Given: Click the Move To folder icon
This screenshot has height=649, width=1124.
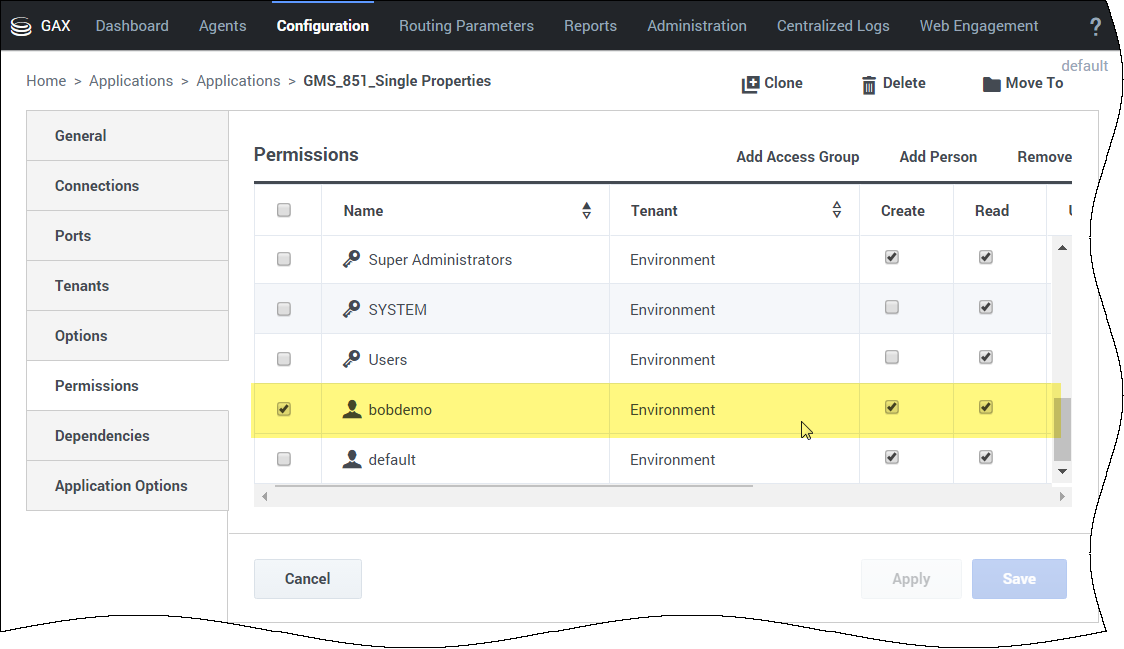Looking at the screenshot, I should pyautogui.click(x=991, y=84).
